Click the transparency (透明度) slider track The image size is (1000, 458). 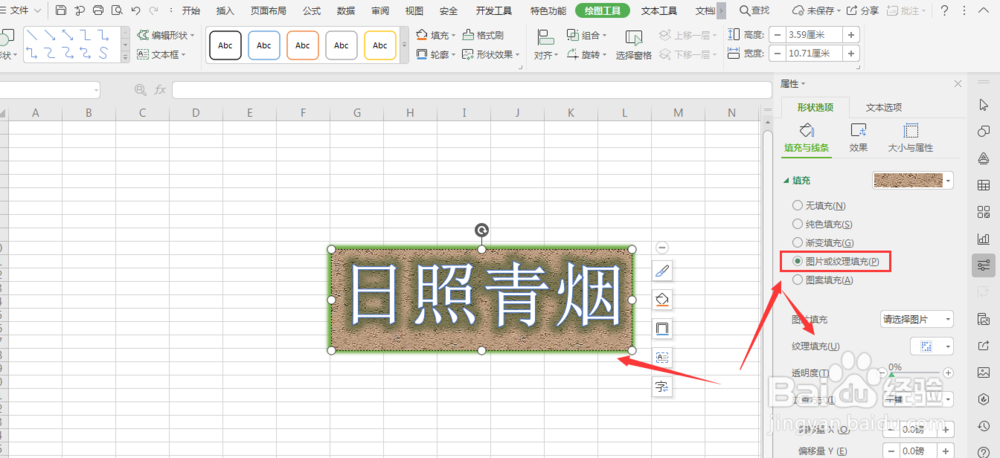click(x=916, y=373)
